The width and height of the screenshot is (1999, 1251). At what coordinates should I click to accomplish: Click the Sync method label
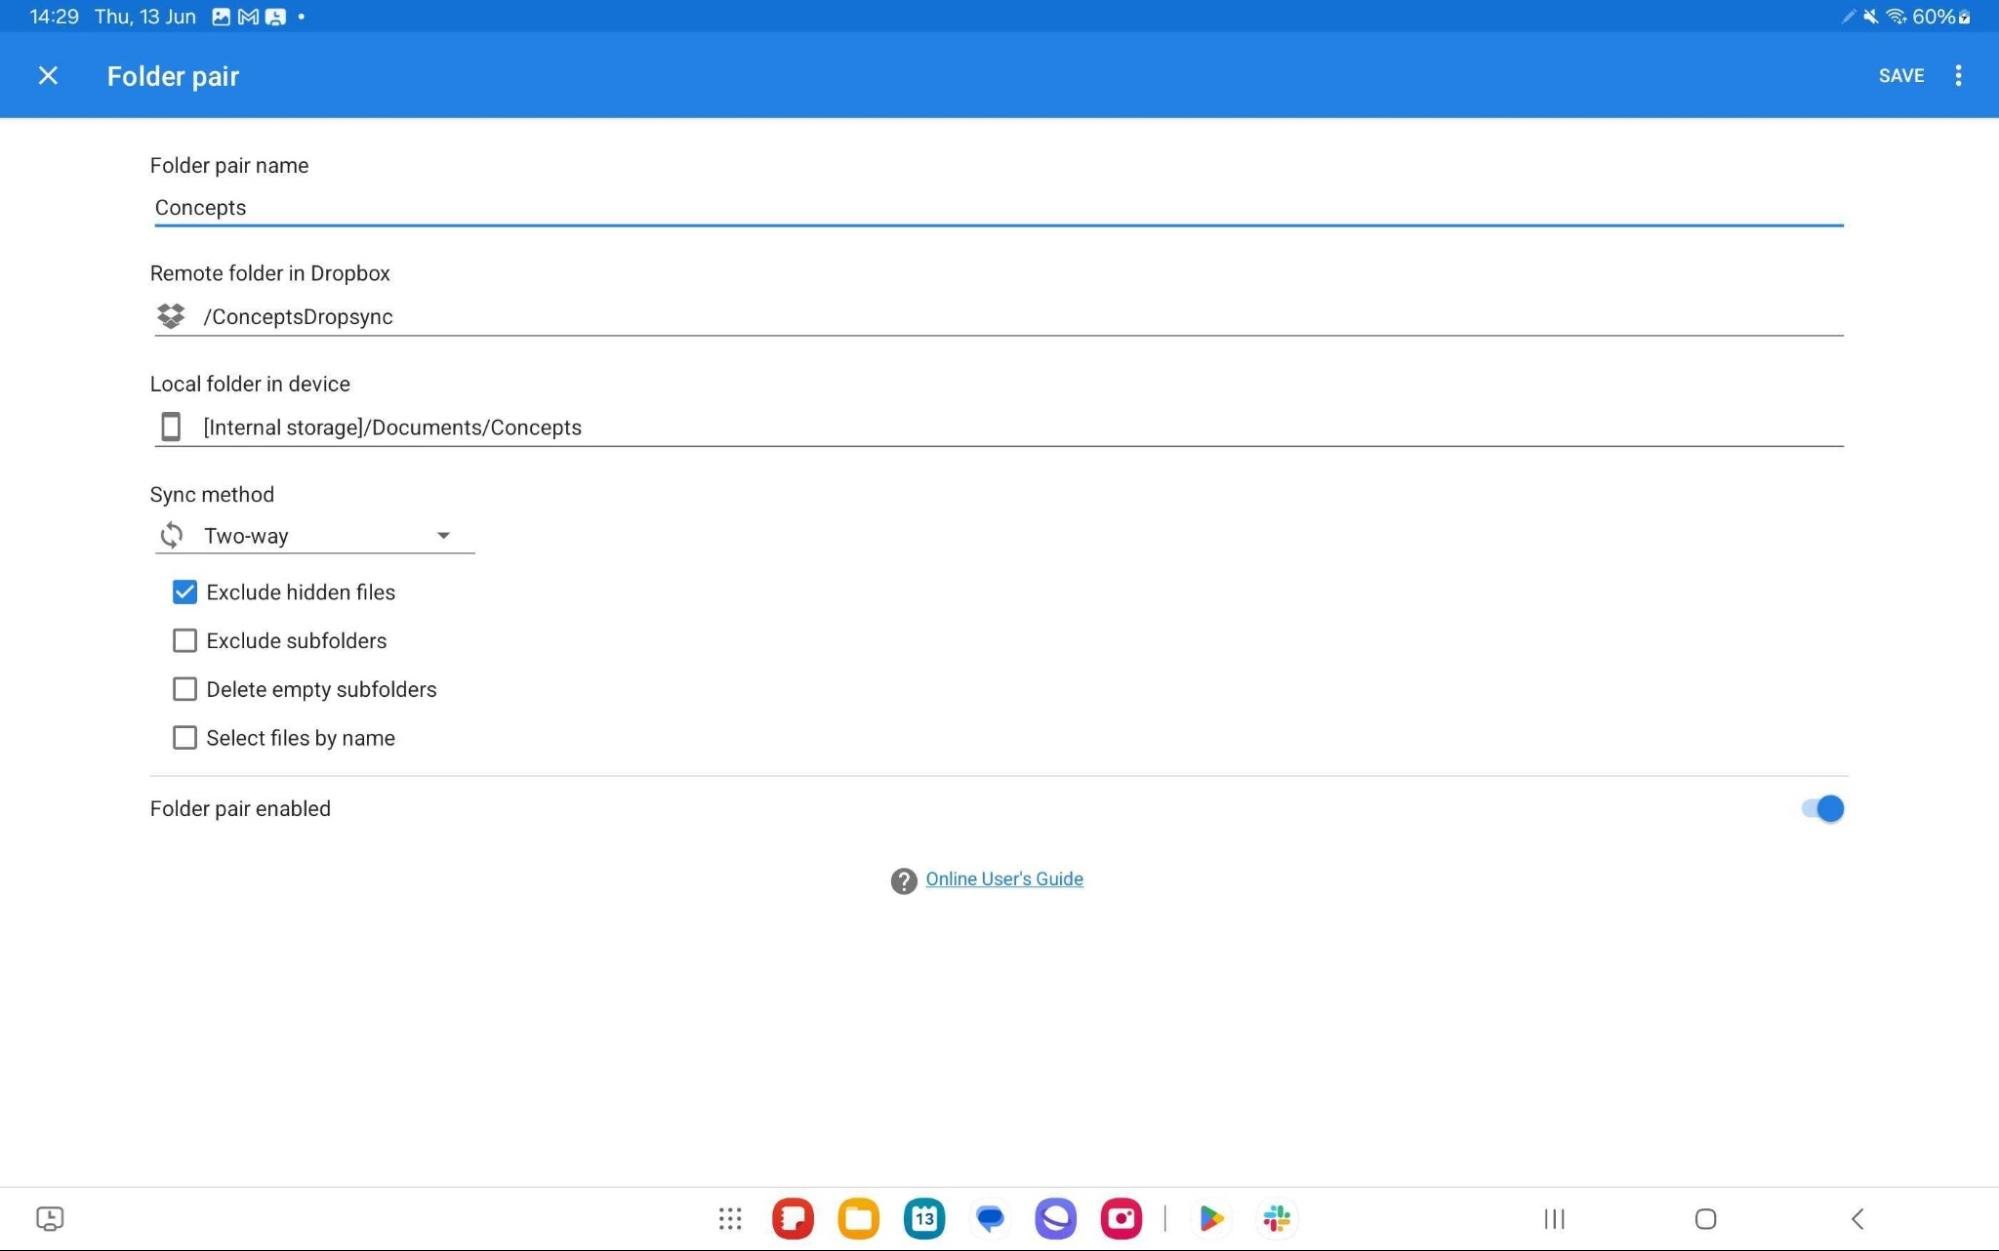[212, 494]
